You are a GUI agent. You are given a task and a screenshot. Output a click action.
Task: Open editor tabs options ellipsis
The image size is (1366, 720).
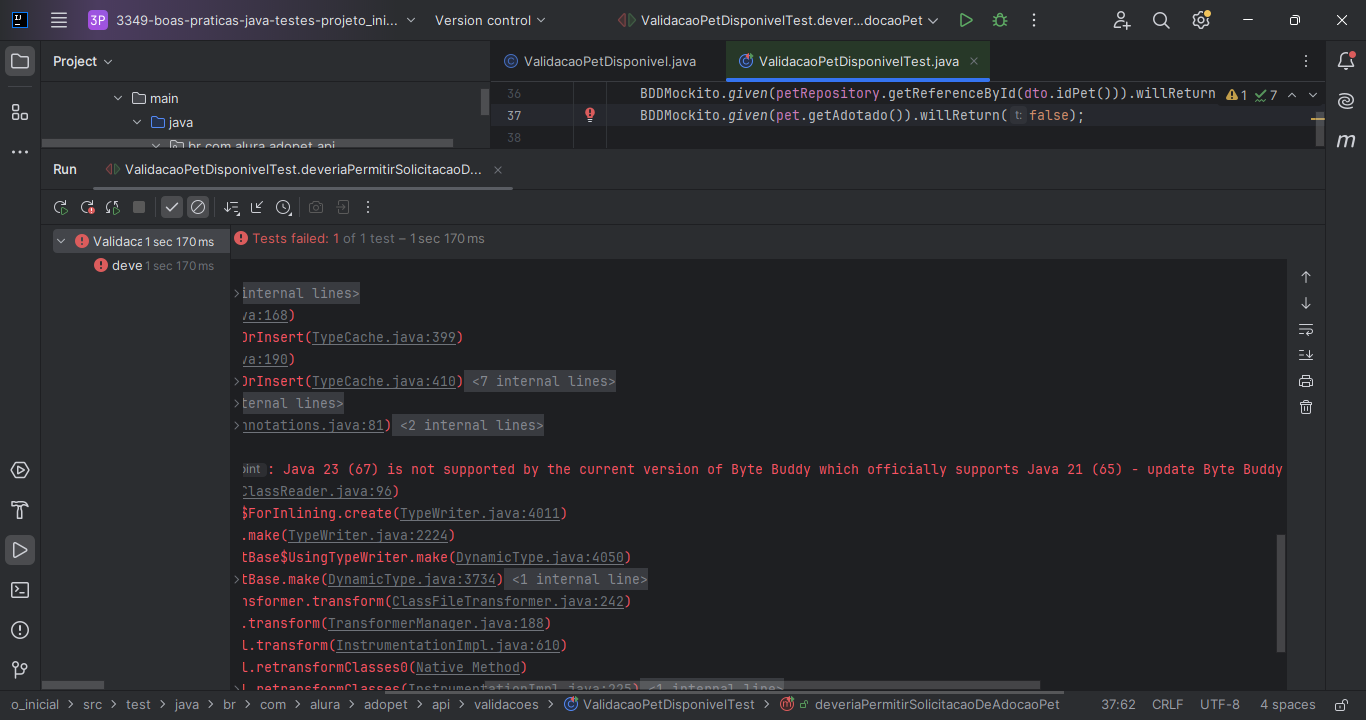[x=1306, y=61]
